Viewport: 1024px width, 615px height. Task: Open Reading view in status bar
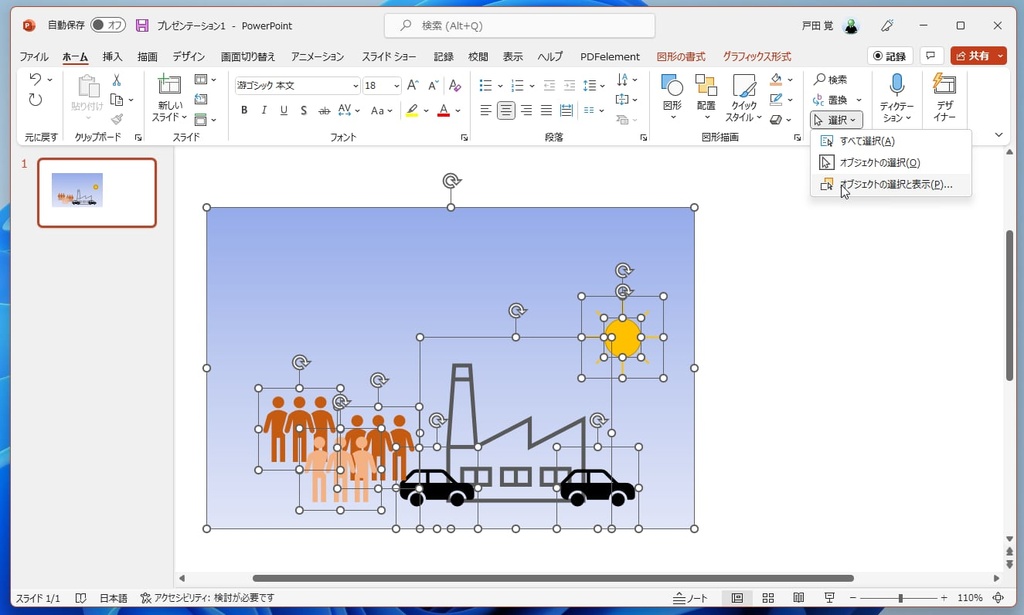798,597
